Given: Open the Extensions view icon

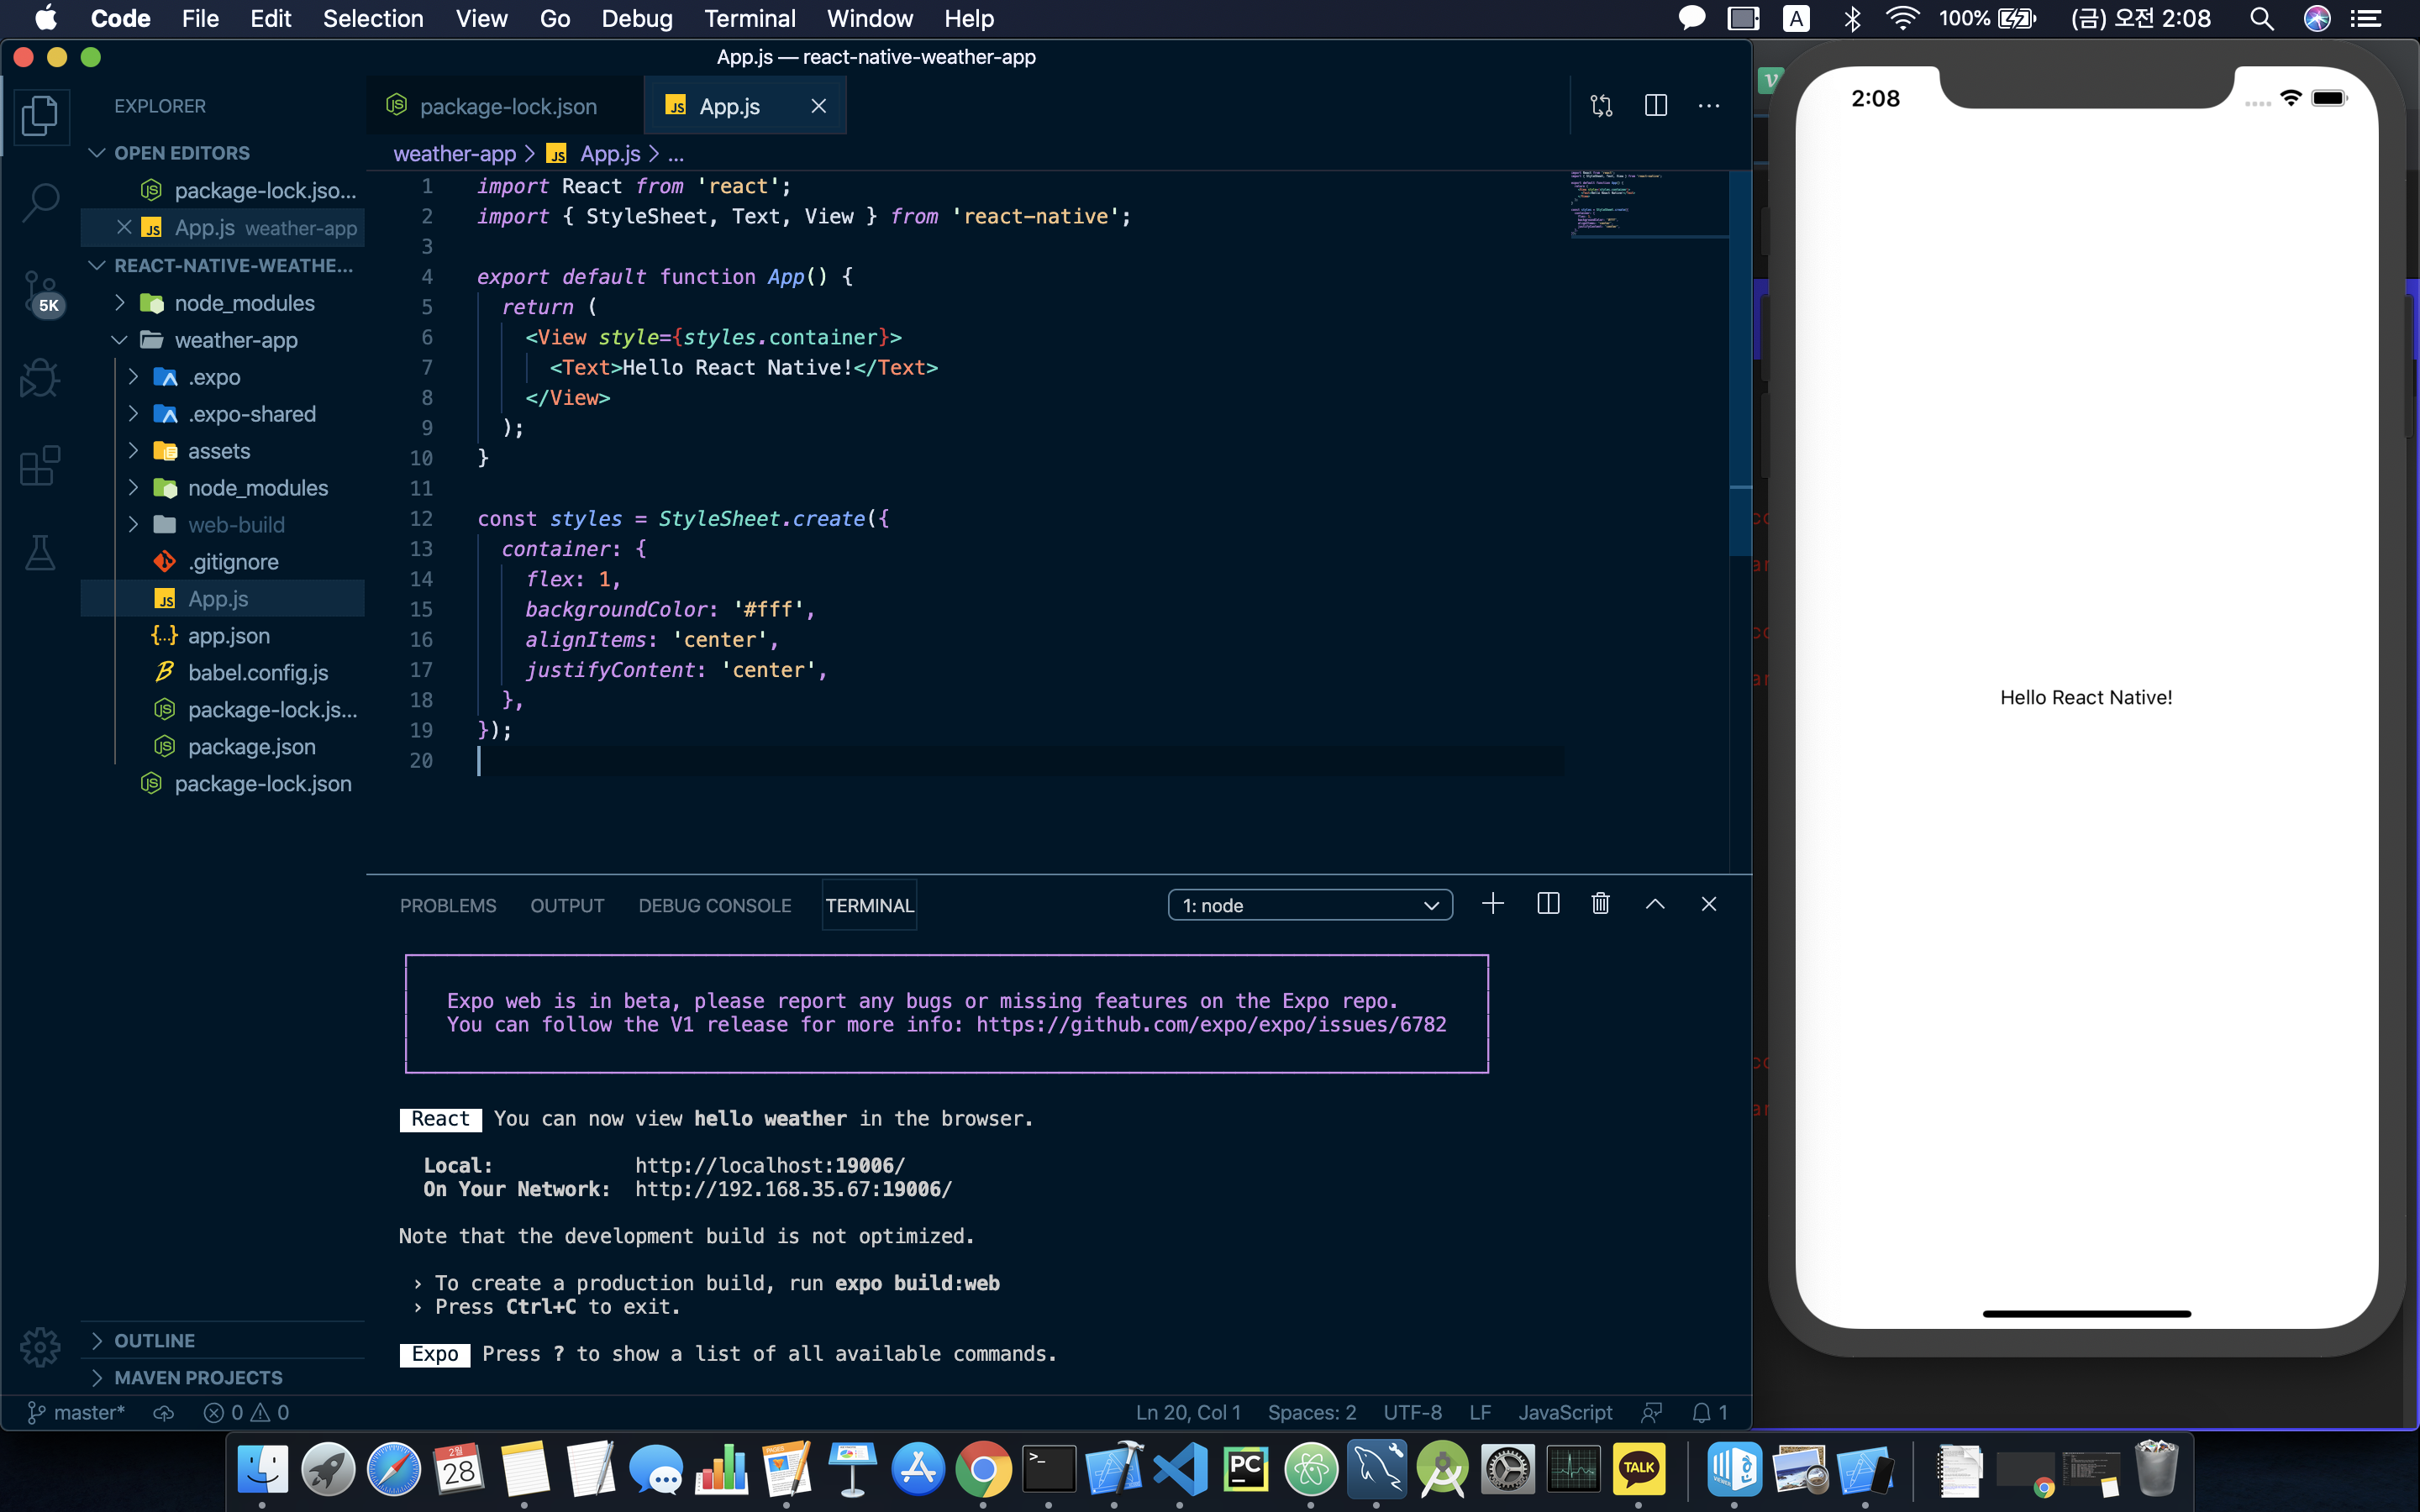Looking at the screenshot, I should coord(40,466).
